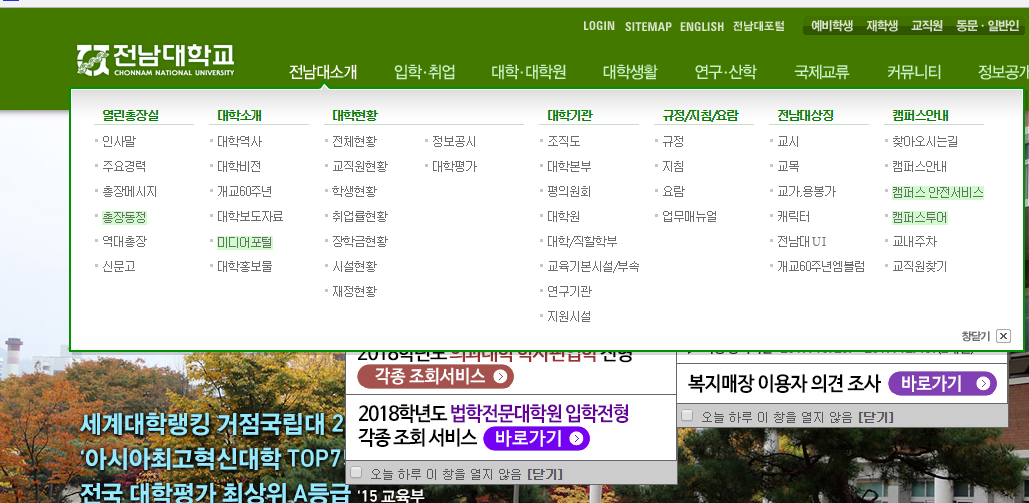This screenshot has height=503, width=1029.
Task: Check the left popup's 오늘 하루 이 창을 열지 않음 box
Action: click(x=356, y=472)
